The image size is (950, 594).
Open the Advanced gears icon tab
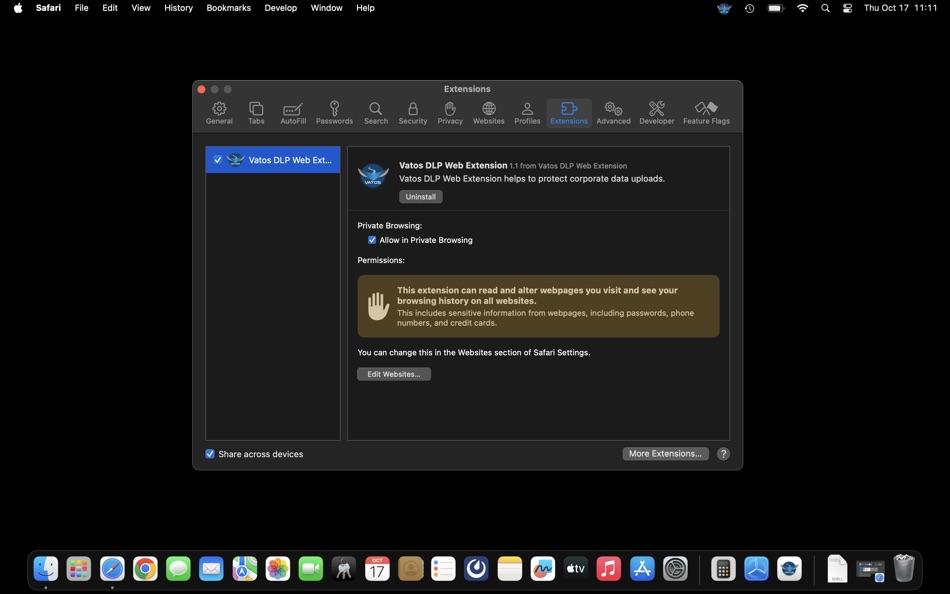tap(613, 113)
